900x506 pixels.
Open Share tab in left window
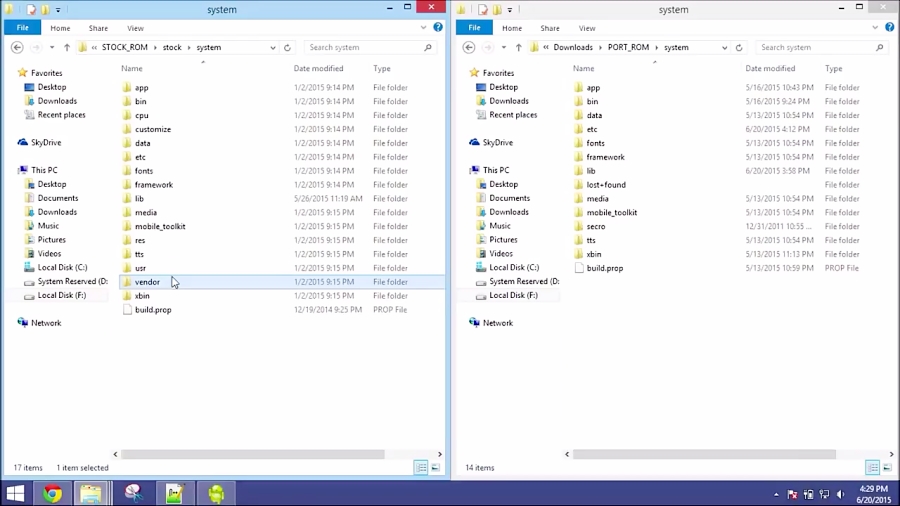[98, 28]
